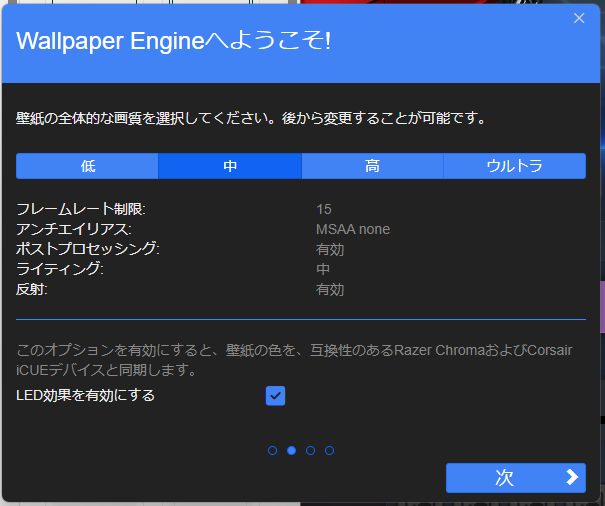This screenshot has height=506, width=605.
Task: Click the ポストプロセッシング label
Action: [88, 249]
